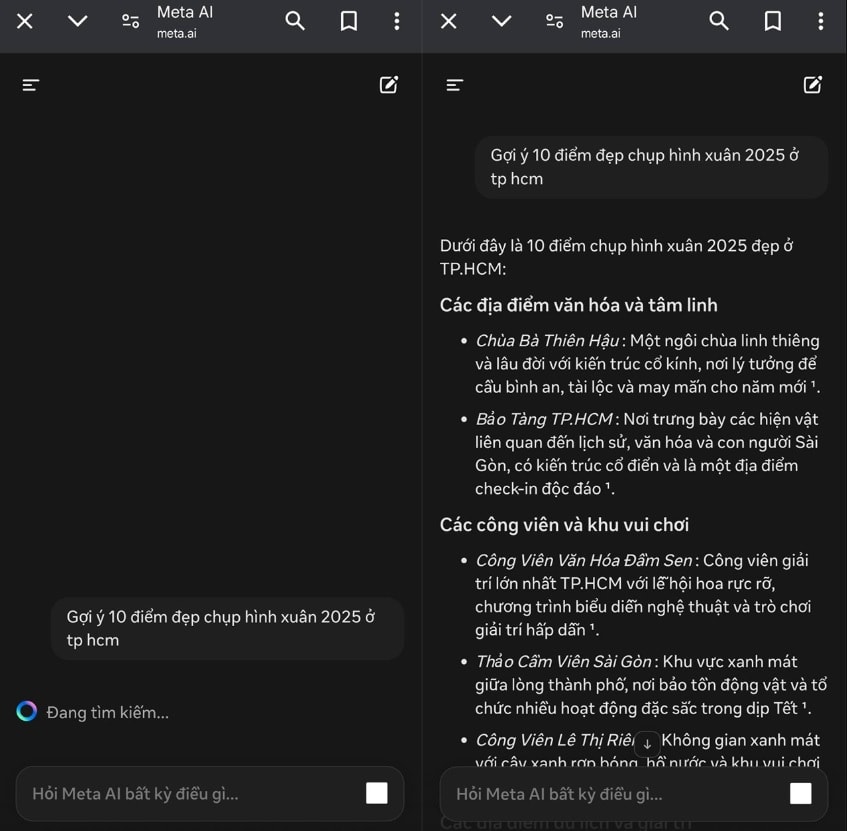The image size is (847, 831).
Task: Tap heading 'Các công viên và khu vui chơi'
Action: [564, 525]
